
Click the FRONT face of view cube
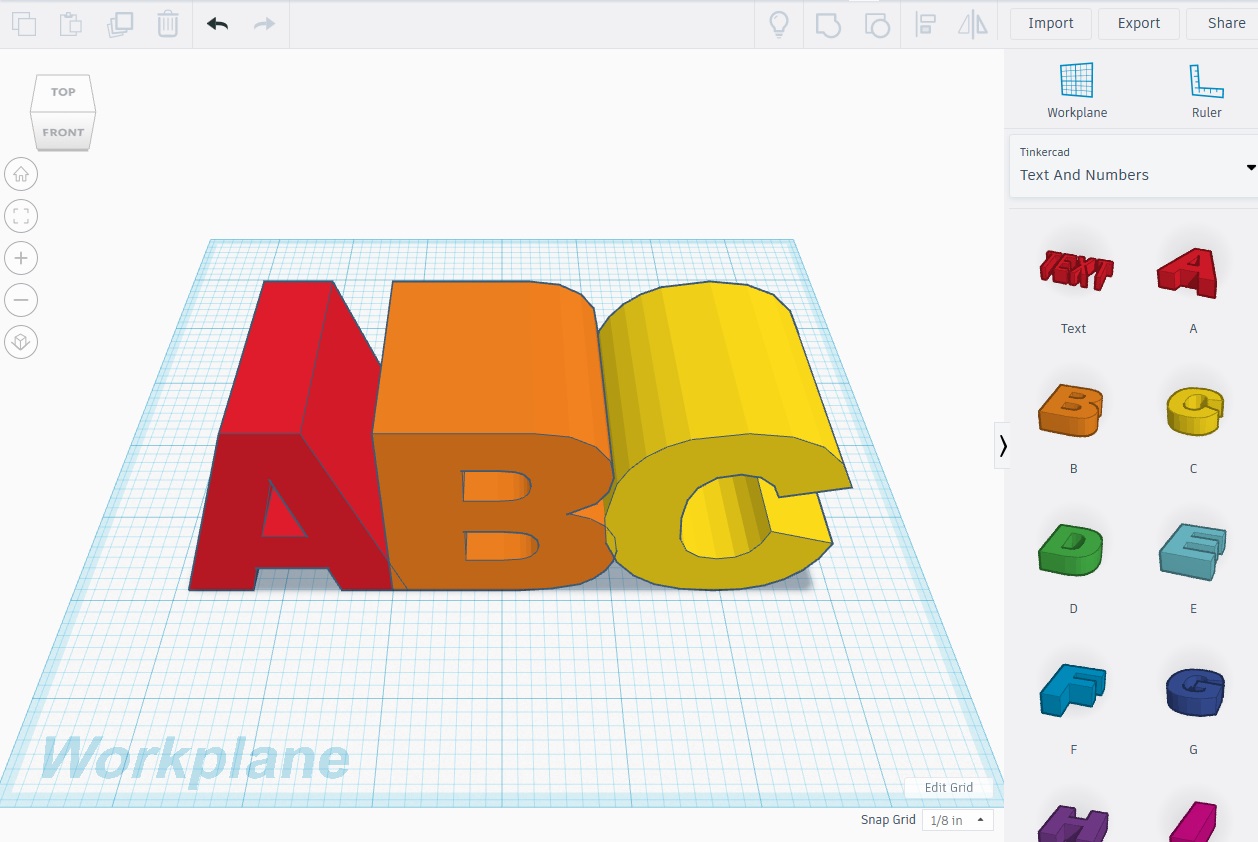(63, 132)
